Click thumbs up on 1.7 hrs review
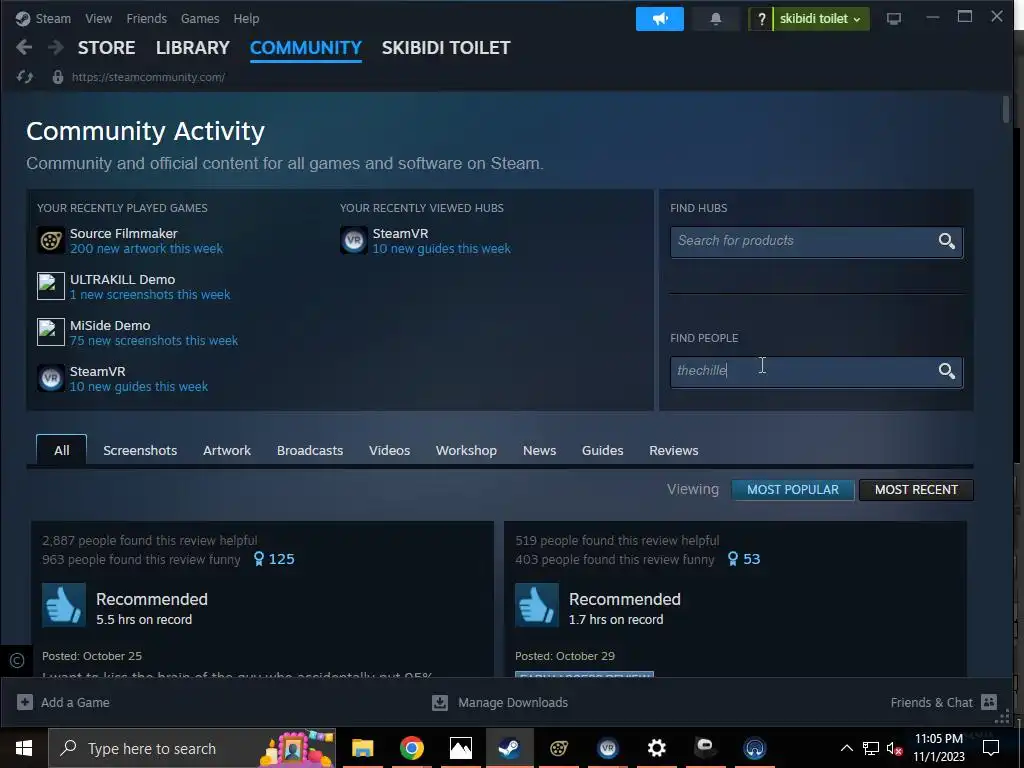Viewport: 1024px width, 768px height. [537, 605]
